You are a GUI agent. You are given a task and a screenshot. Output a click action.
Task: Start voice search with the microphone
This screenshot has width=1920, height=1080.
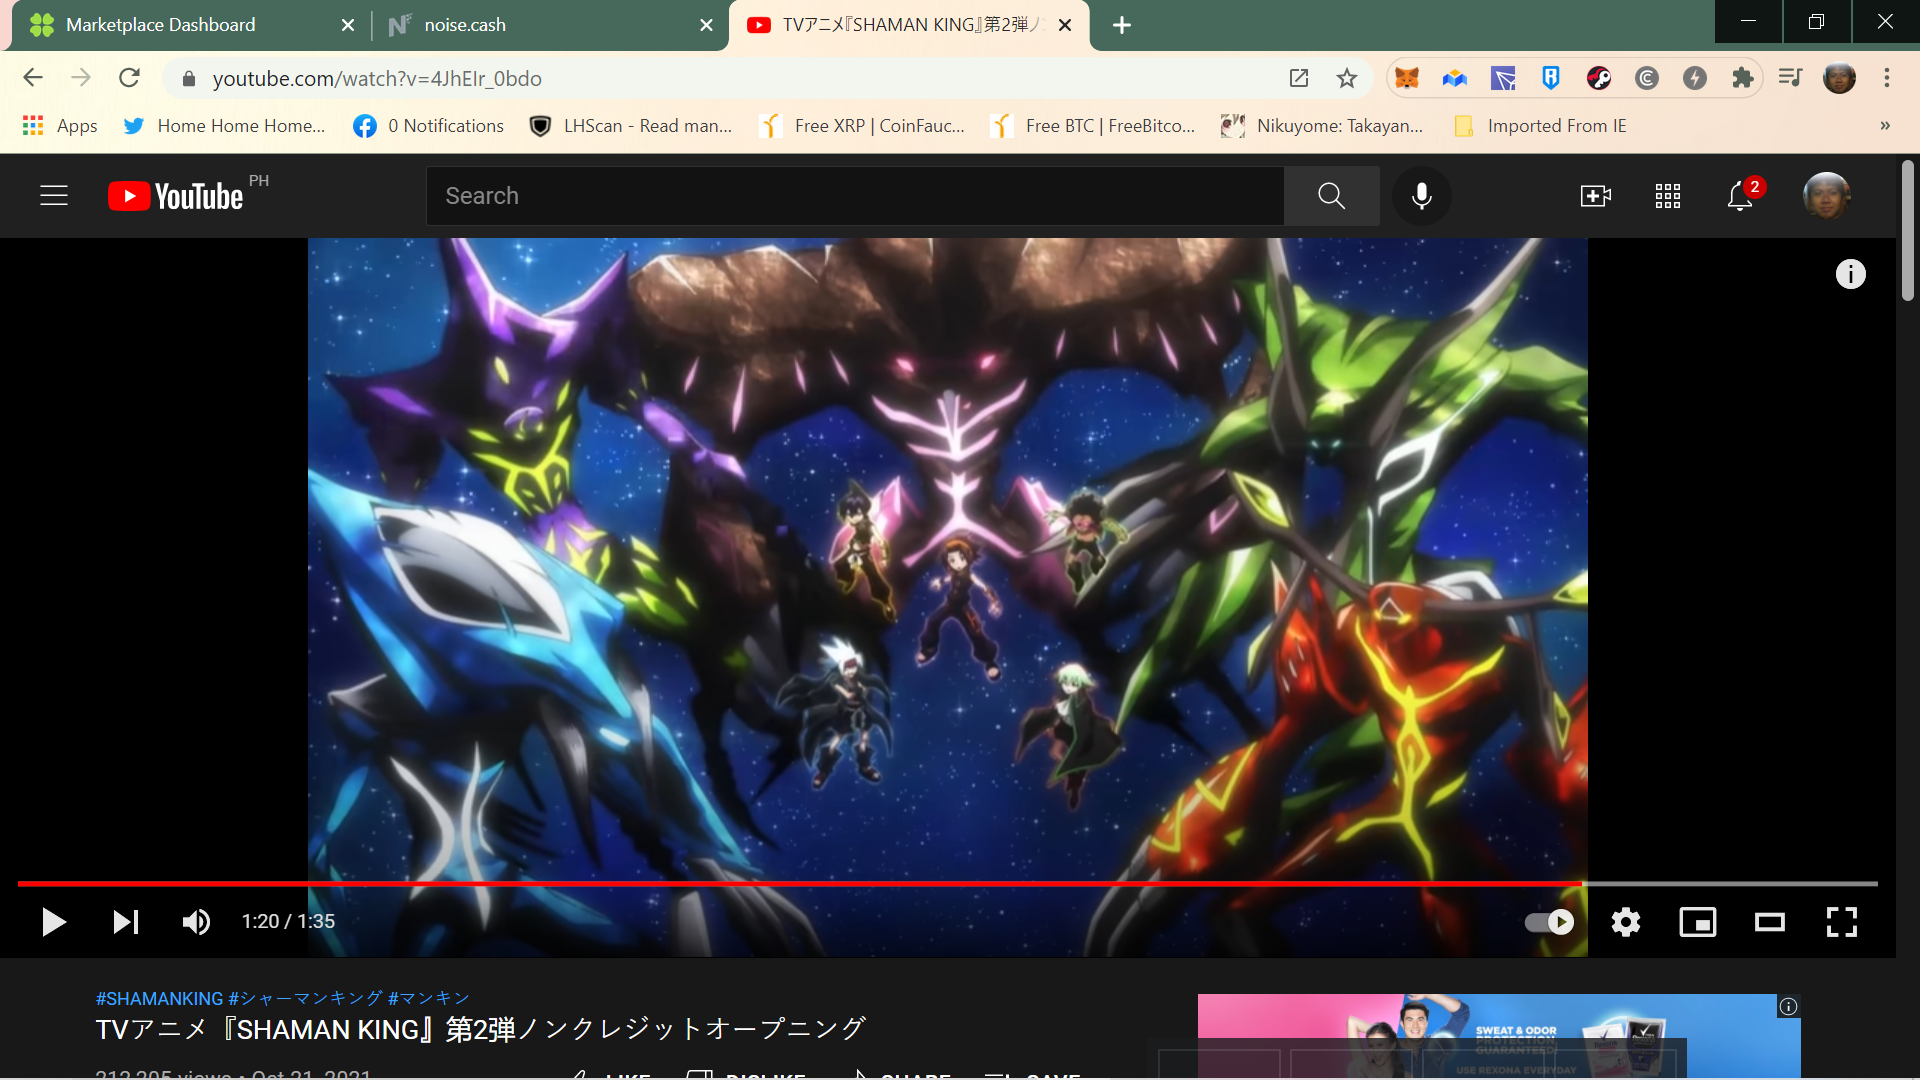1421,196
